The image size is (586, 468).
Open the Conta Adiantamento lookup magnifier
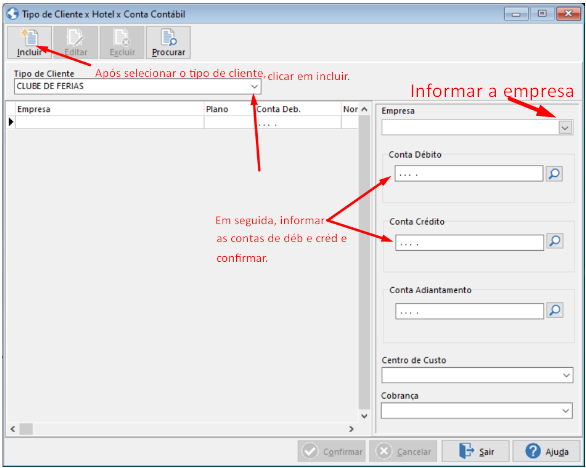[555, 310]
